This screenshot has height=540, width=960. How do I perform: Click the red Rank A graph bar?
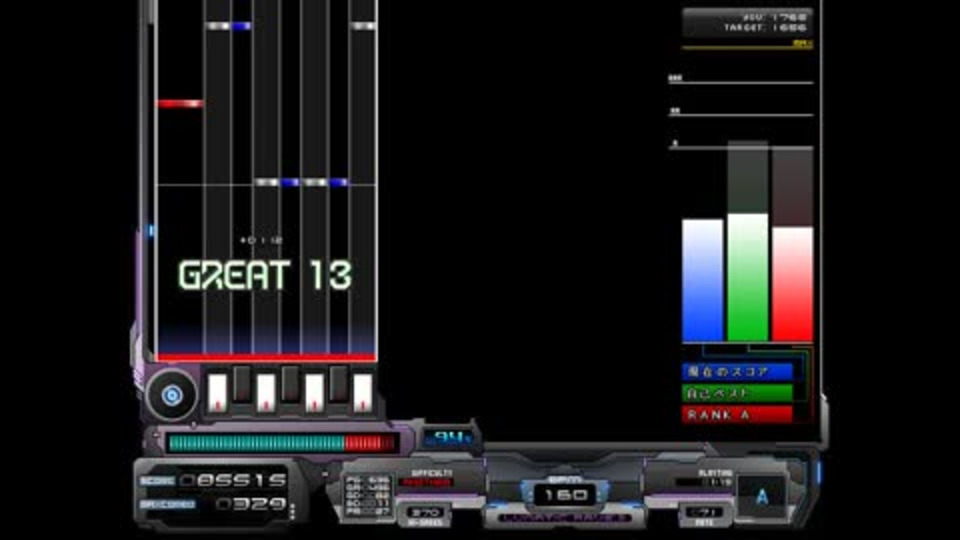pos(792,283)
